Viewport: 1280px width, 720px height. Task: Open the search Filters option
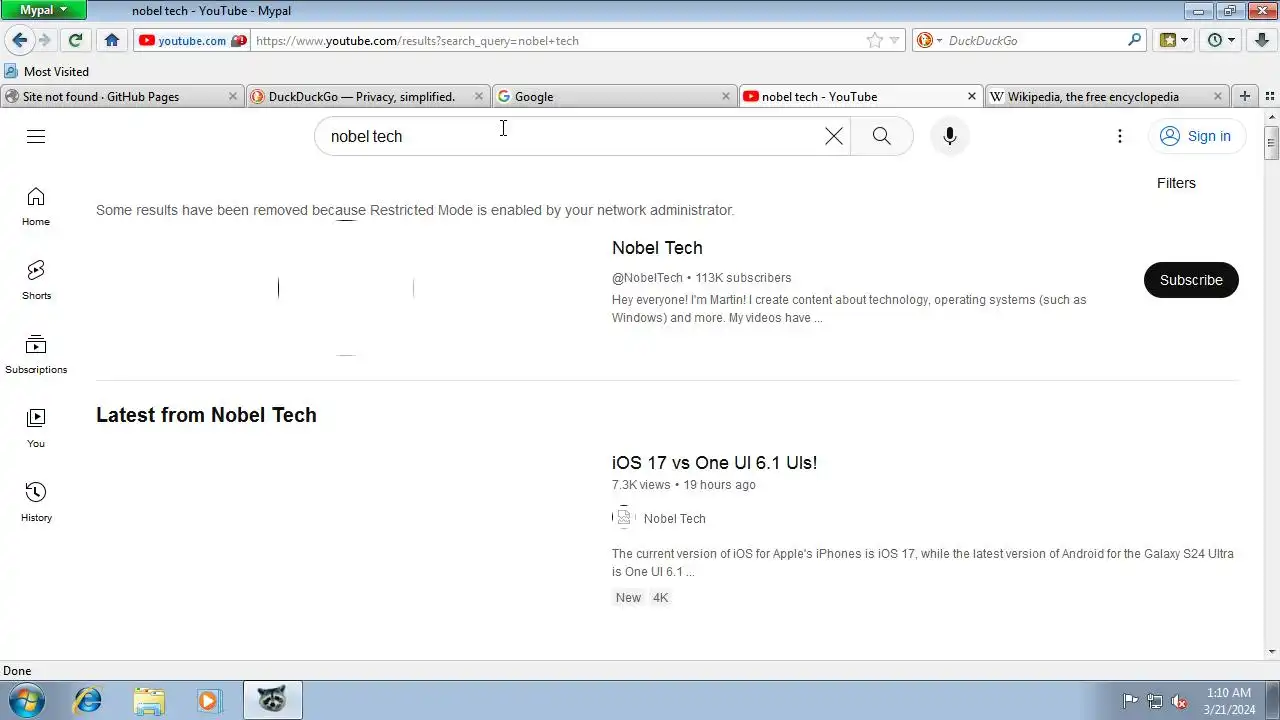pos(1176,183)
